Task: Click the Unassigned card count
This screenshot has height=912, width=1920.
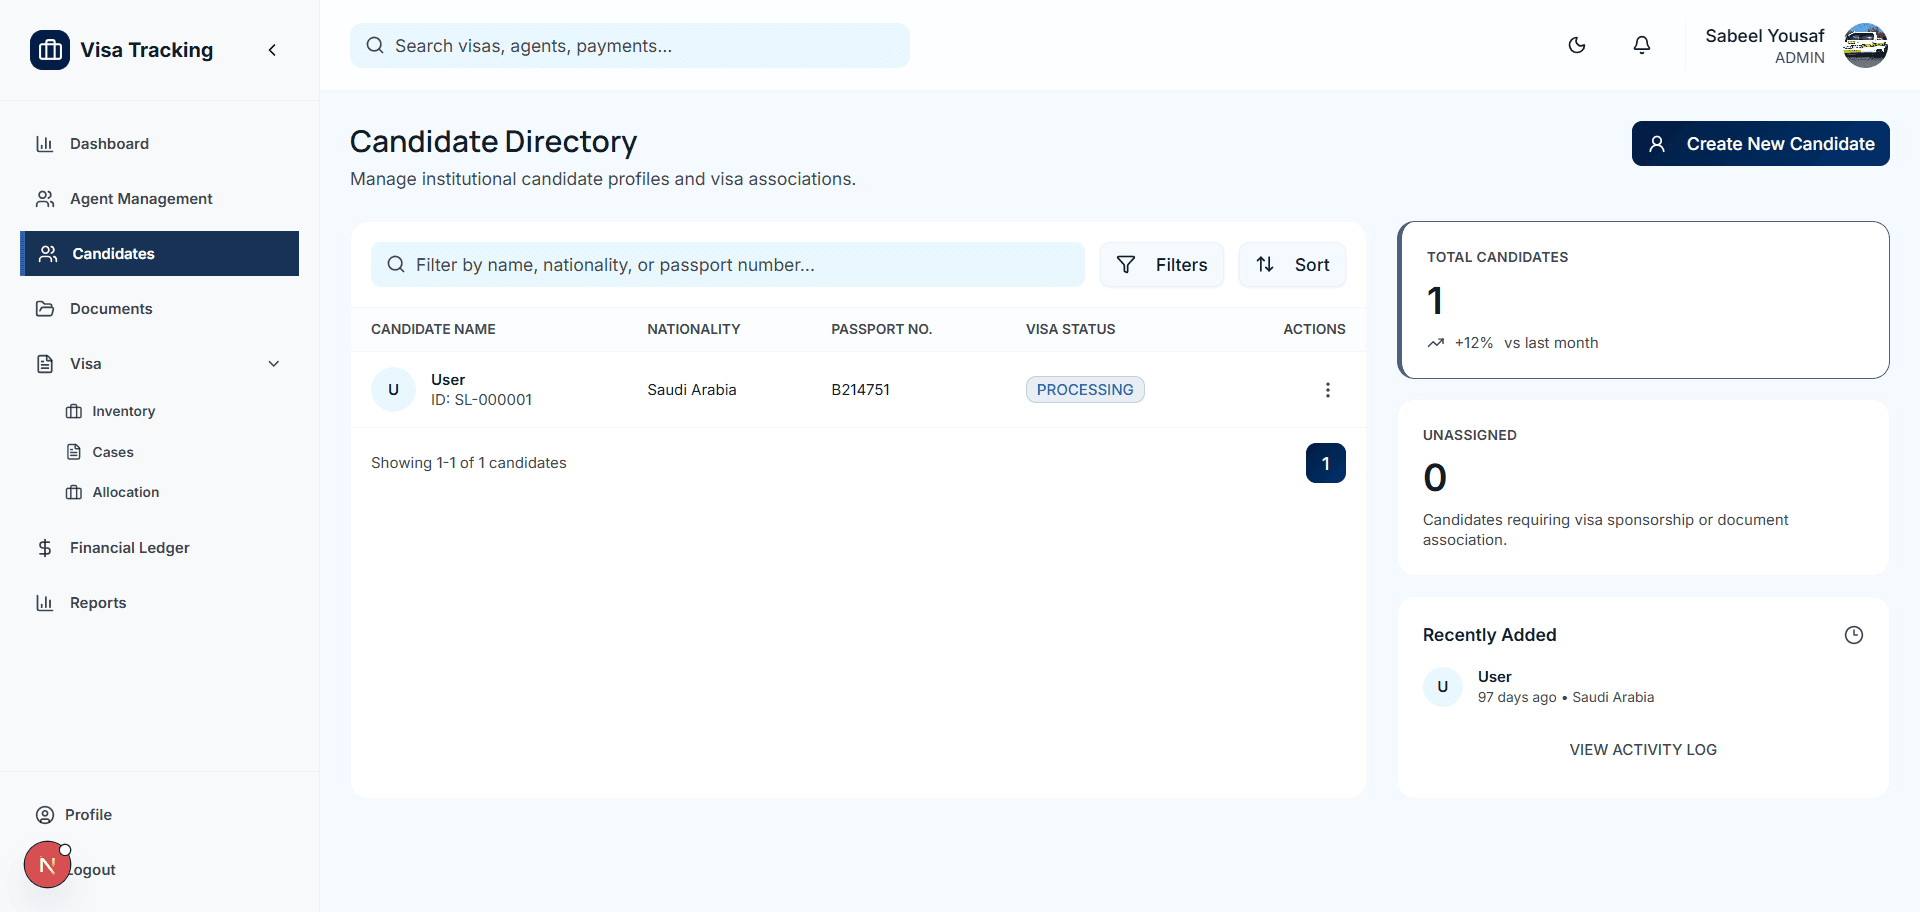Action: tap(1435, 478)
